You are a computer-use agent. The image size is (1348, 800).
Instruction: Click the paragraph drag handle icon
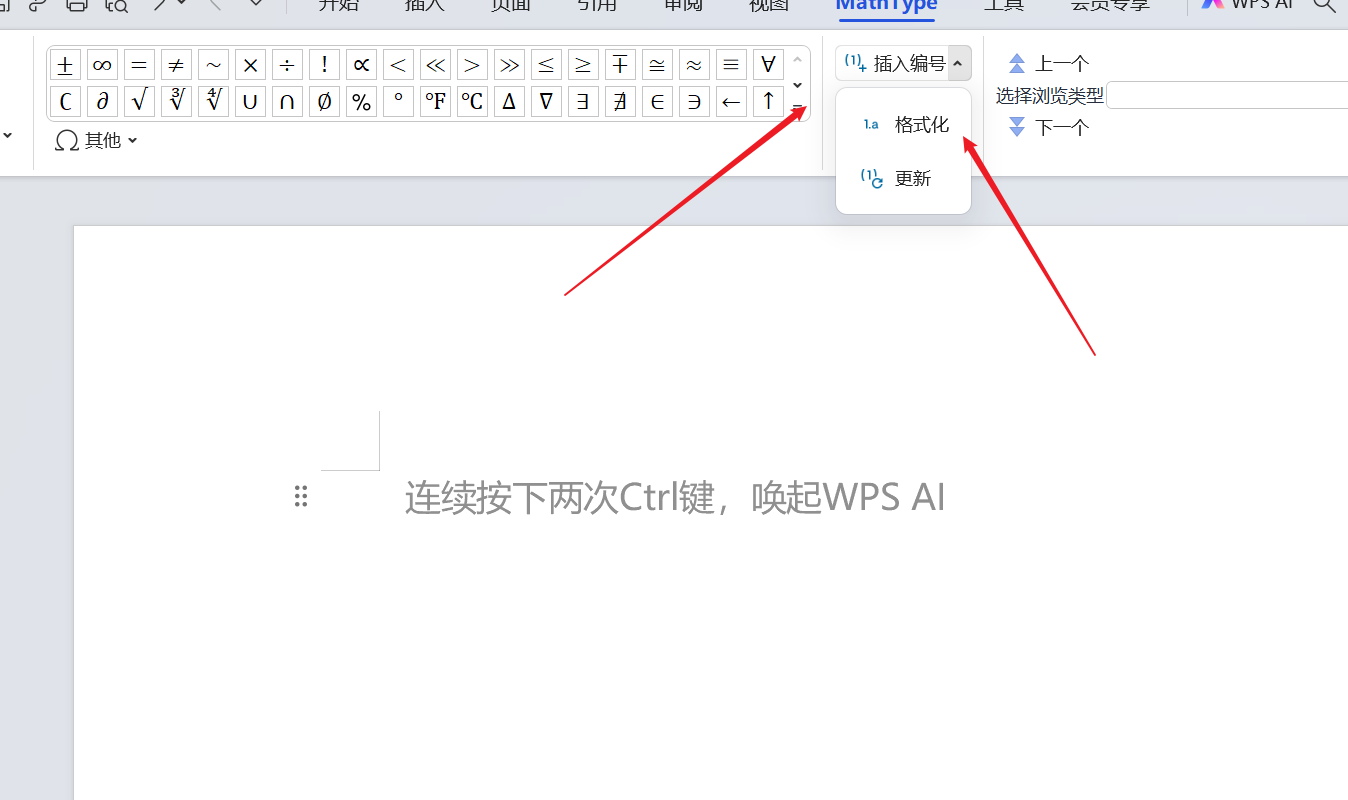click(301, 496)
